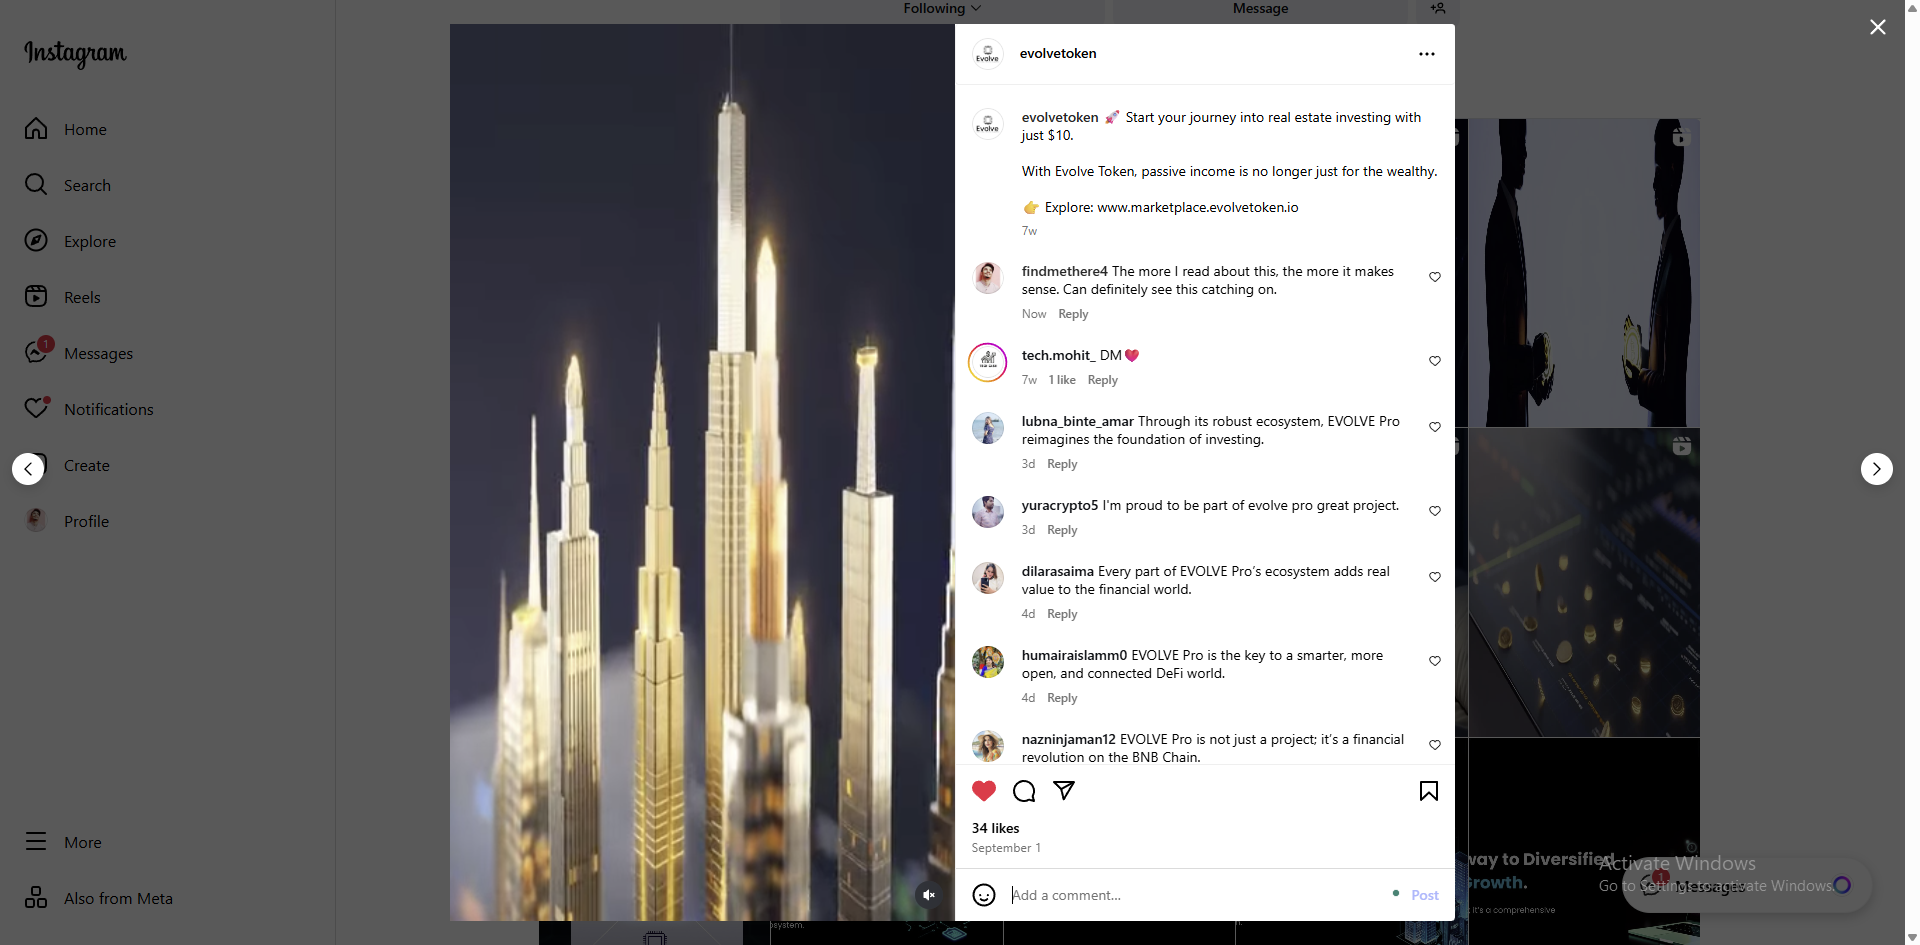Screen dimensions: 1920x945
Task: Focus the Add a comment field
Action: tap(1195, 895)
